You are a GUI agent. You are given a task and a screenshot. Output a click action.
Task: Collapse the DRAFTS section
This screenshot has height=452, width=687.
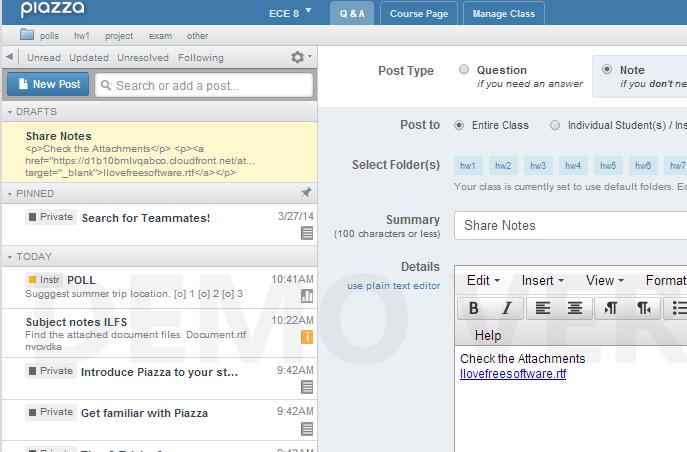point(10,112)
